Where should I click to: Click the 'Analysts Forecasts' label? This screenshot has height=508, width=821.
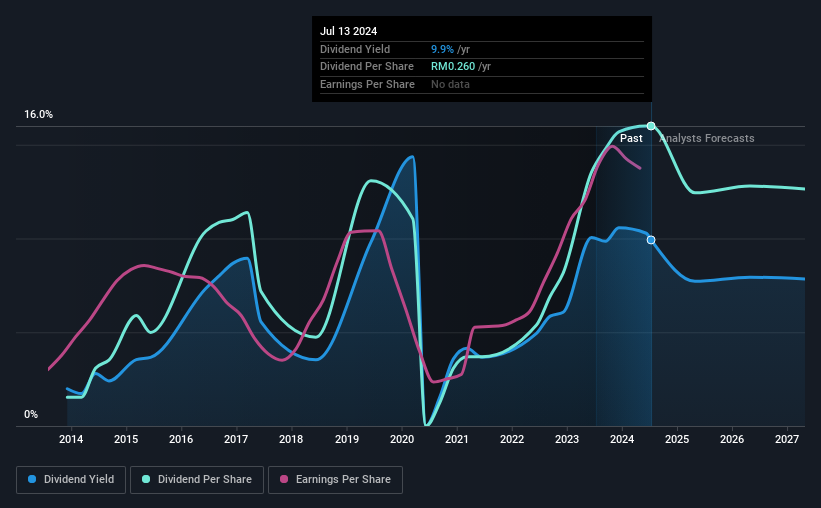(706, 138)
